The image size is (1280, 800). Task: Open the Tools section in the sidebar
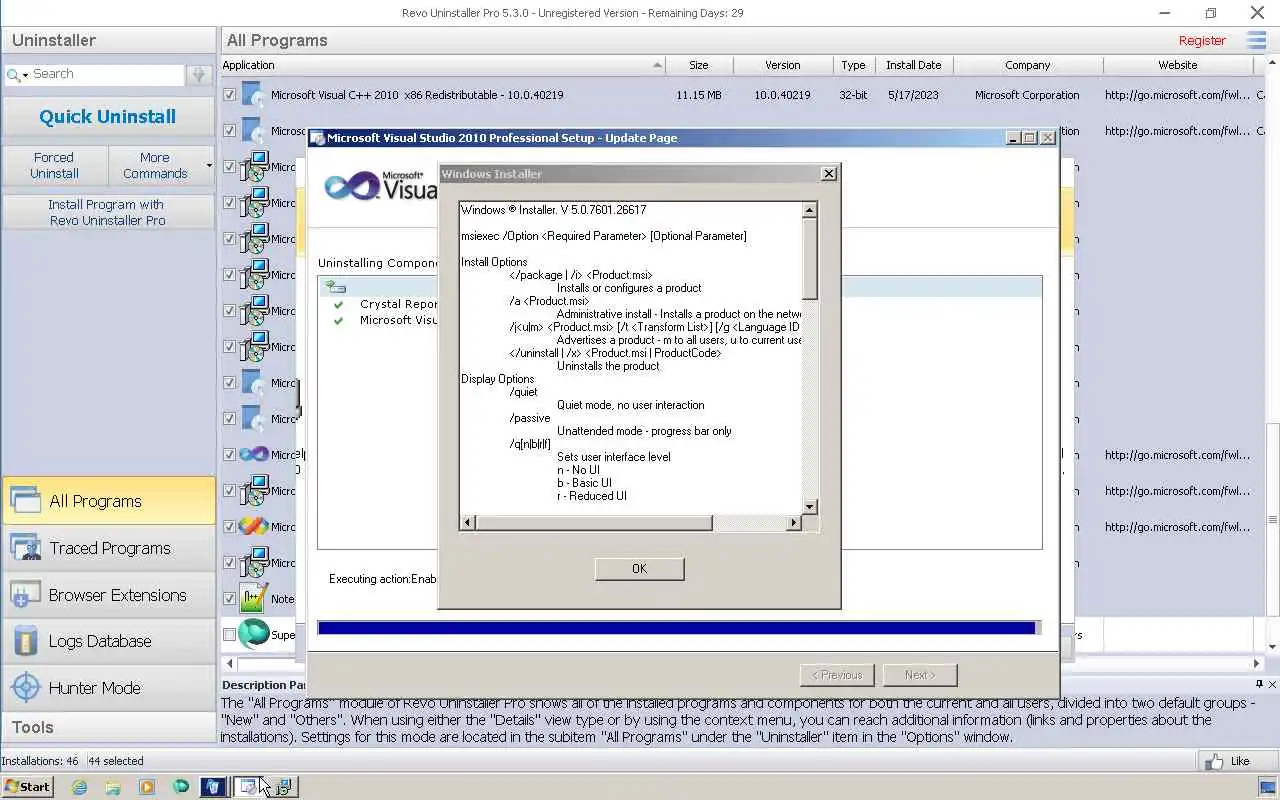coord(108,727)
